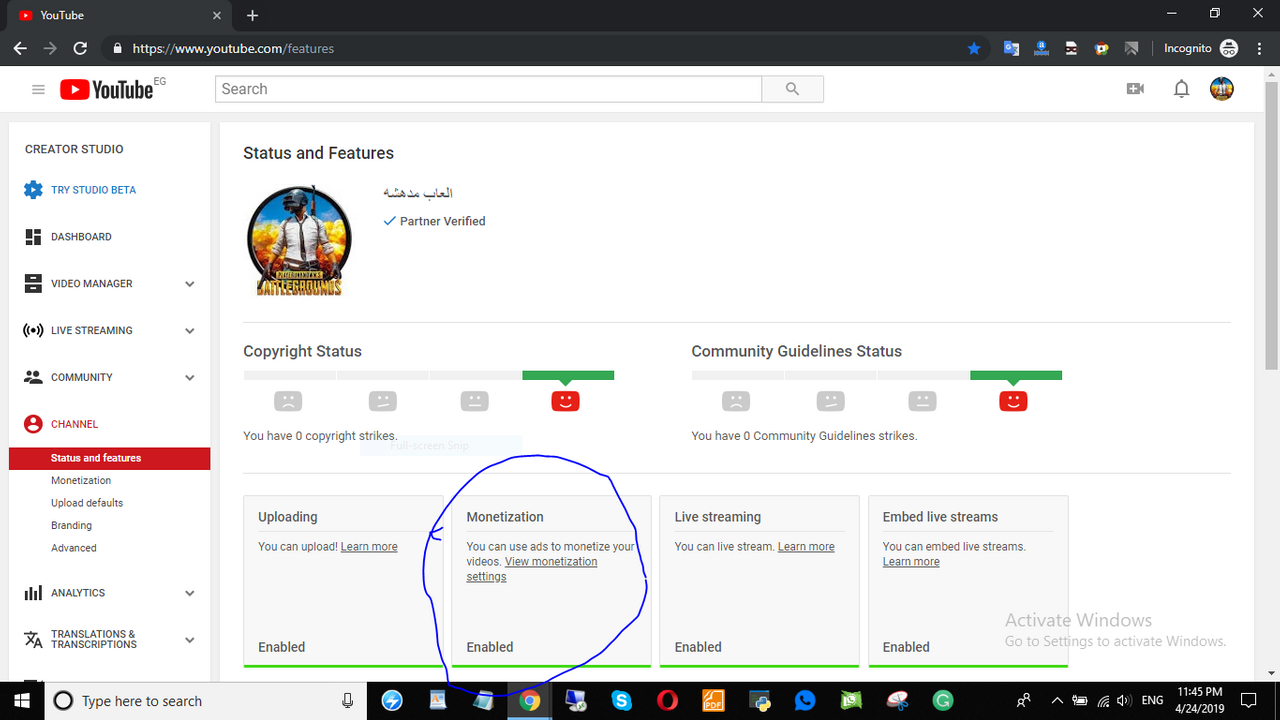Viewport: 1280px width, 720px height.
Task: Click the browser address bar URL
Action: (x=233, y=48)
